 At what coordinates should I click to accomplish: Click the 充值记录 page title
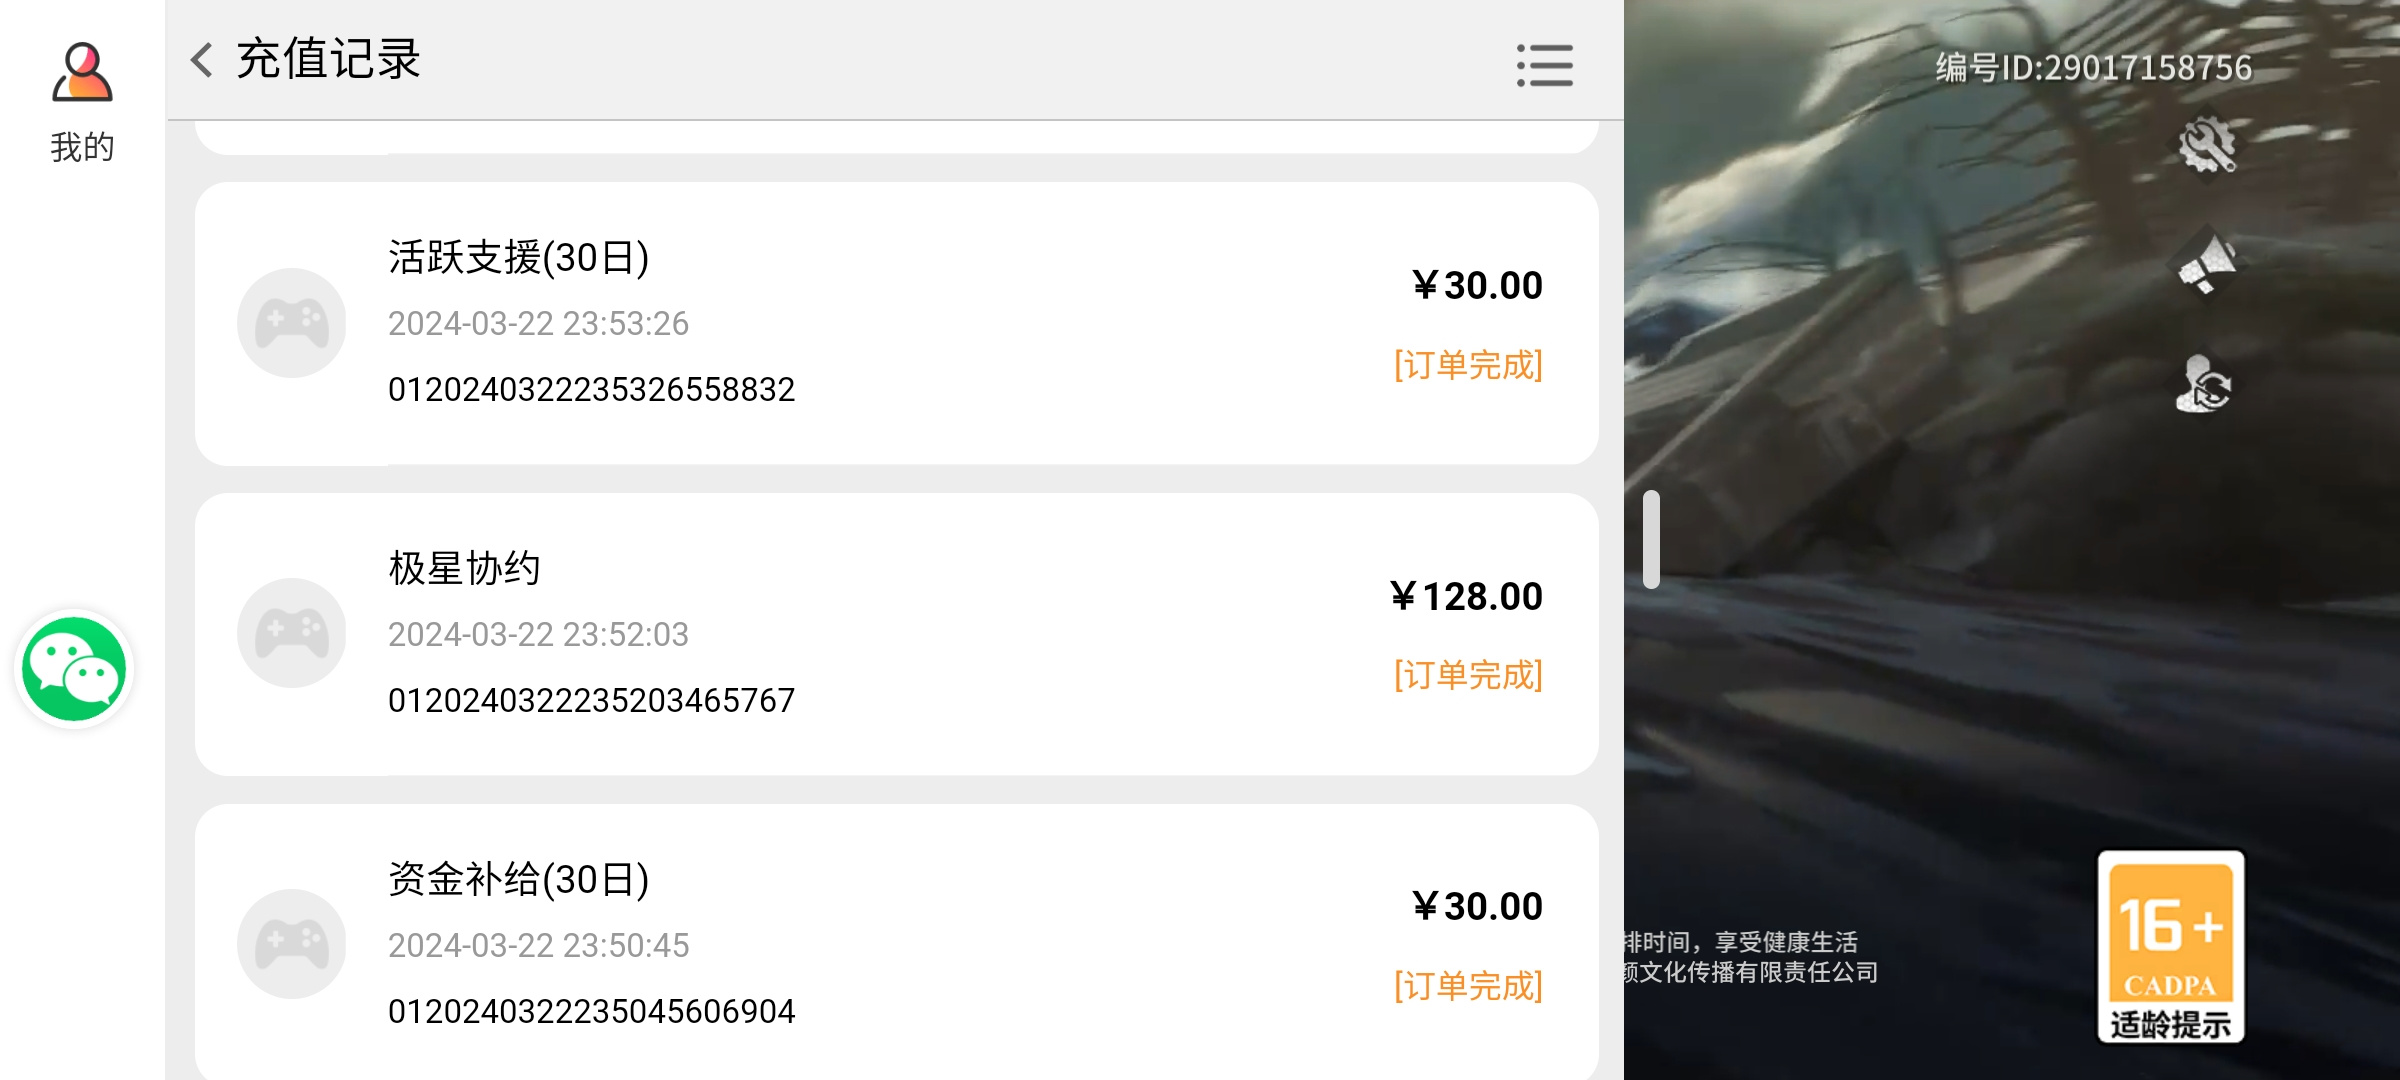(x=328, y=60)
